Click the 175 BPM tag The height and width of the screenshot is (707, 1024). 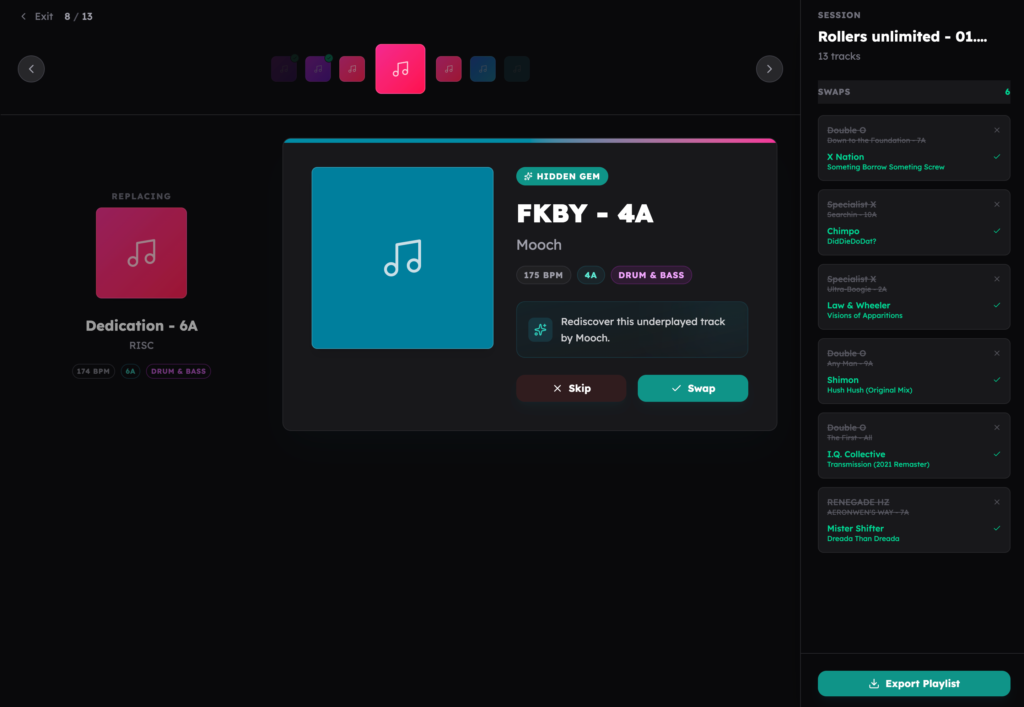click(x=542, y=275)
